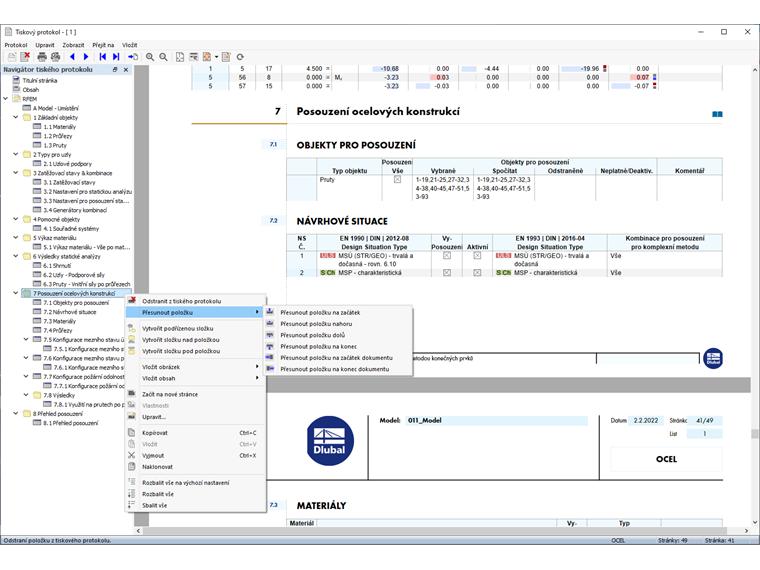
Task: Choose Rozbalit vše in the context menu
Action: click(196, 494)
